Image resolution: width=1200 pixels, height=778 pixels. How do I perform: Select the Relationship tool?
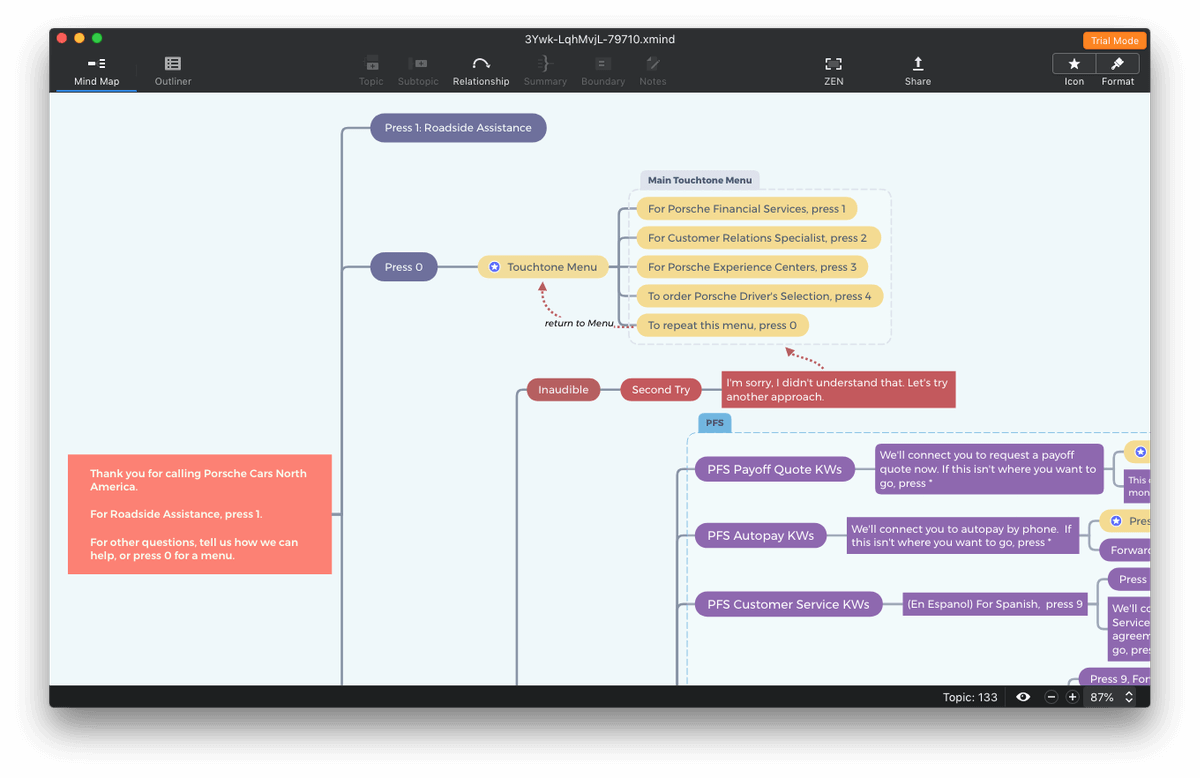pos(481,71)
